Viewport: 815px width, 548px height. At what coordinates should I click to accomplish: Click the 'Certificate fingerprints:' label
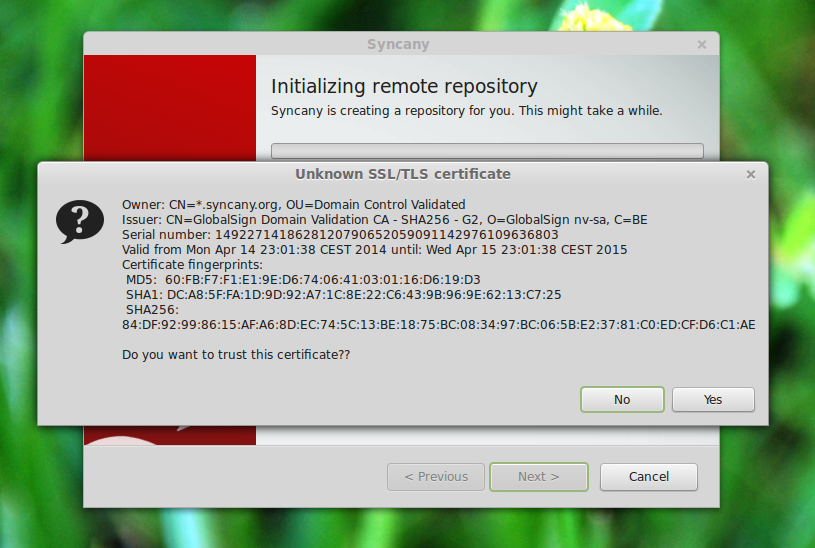(192, 265)
